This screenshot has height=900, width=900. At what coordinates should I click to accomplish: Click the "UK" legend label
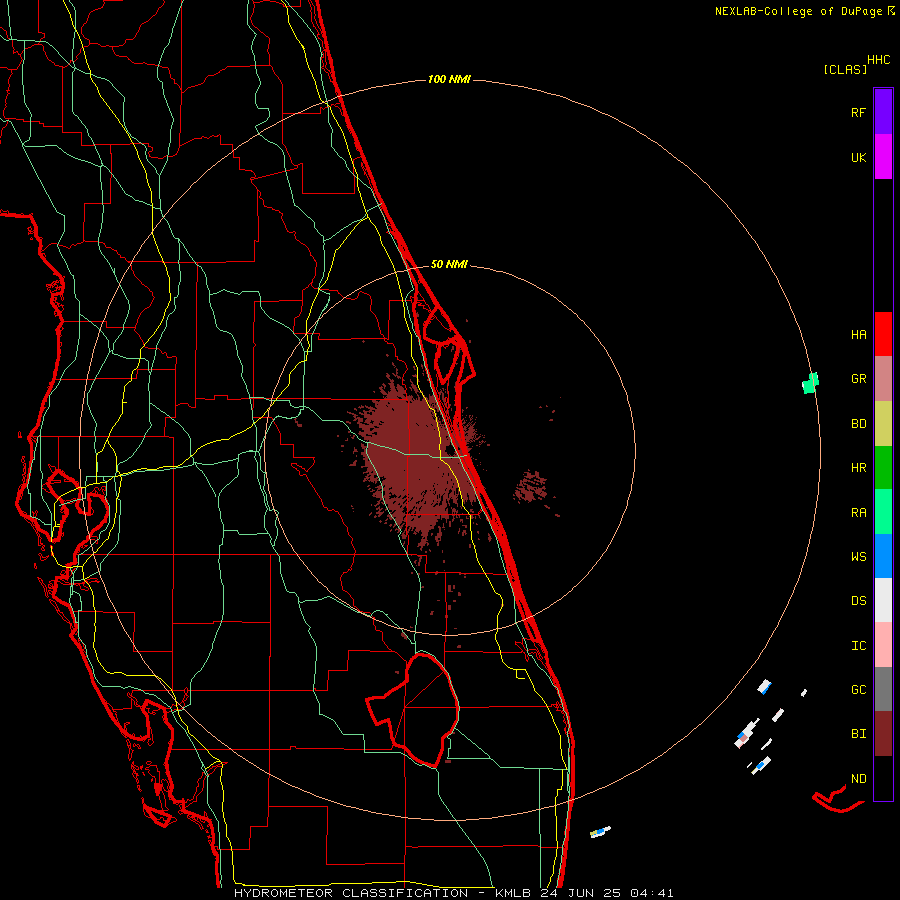(858, 157)
